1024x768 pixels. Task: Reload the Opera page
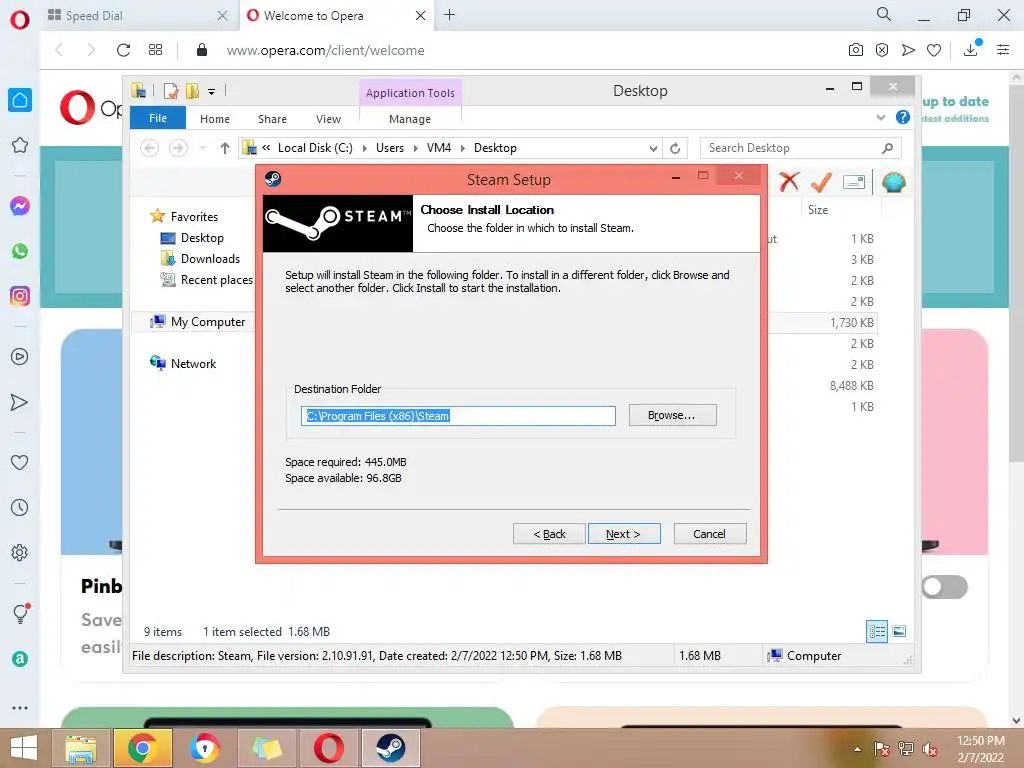tap(123, 50)
